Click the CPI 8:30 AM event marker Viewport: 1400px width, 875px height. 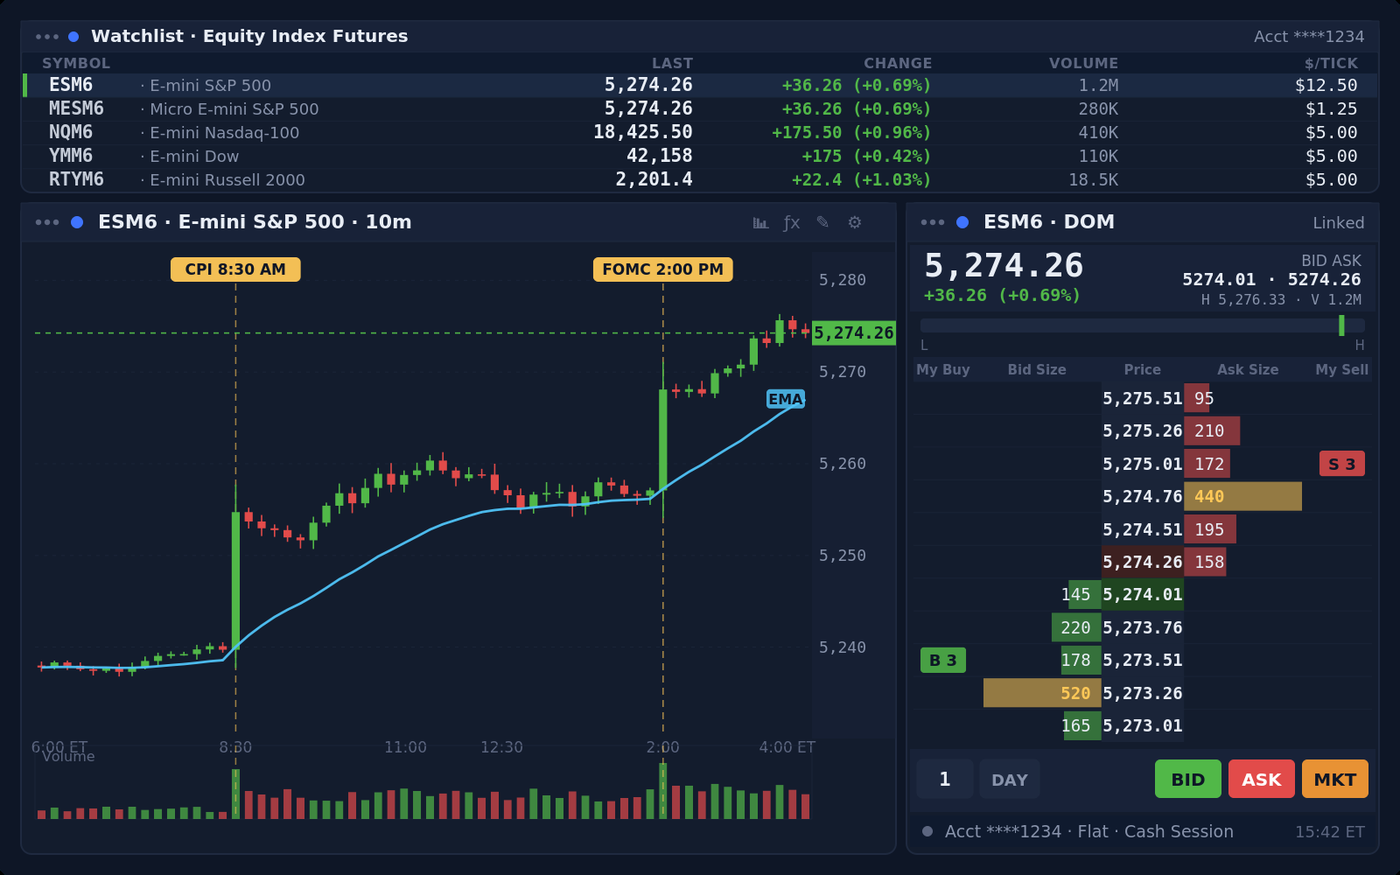[235, 269]
